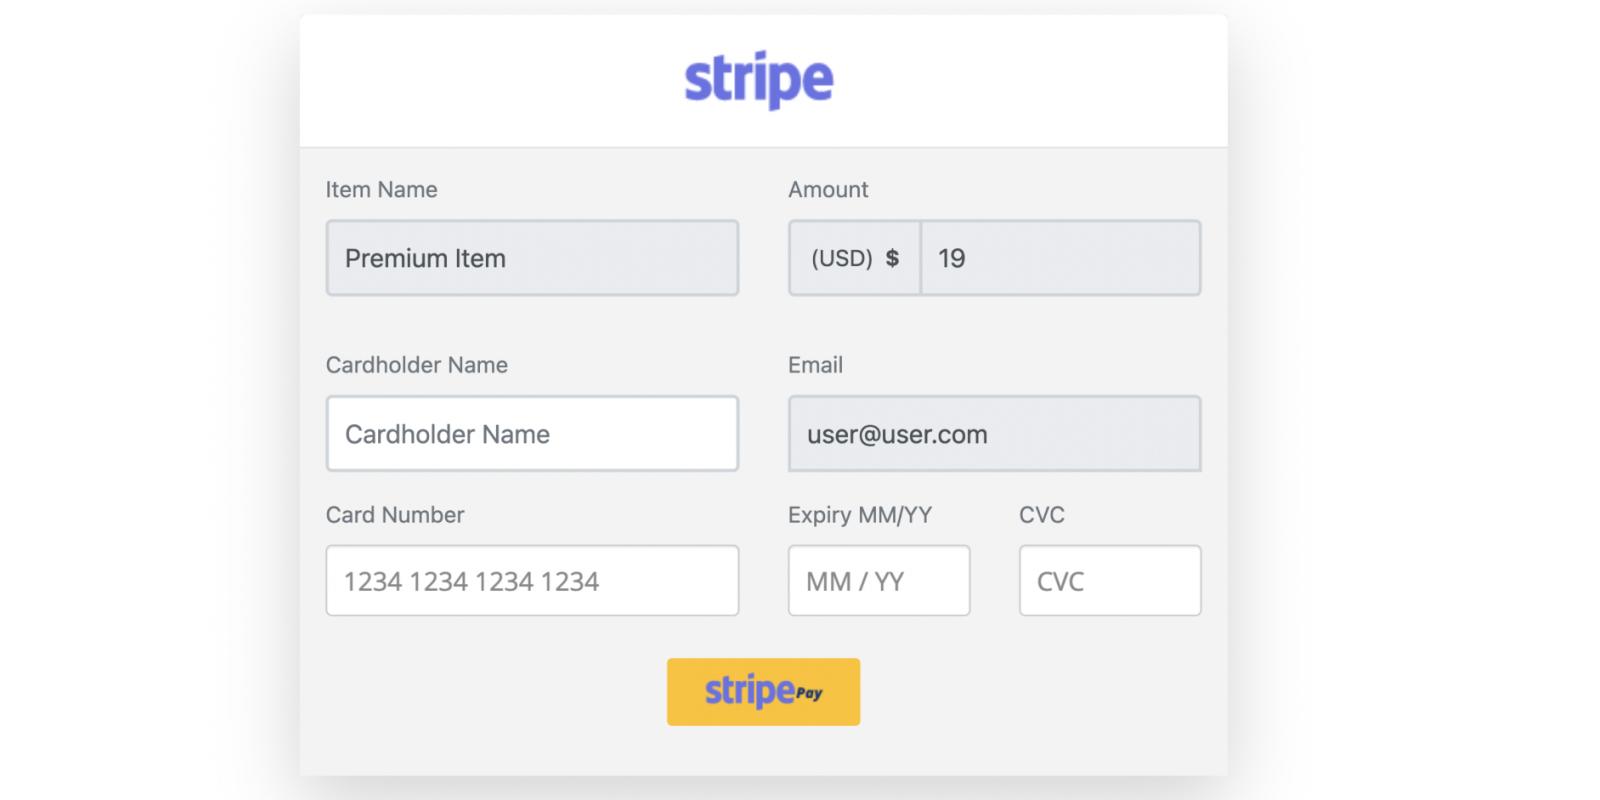Focus the CVC security code input
This screenshot has height=800, width=1600.
pos(1109,581)
